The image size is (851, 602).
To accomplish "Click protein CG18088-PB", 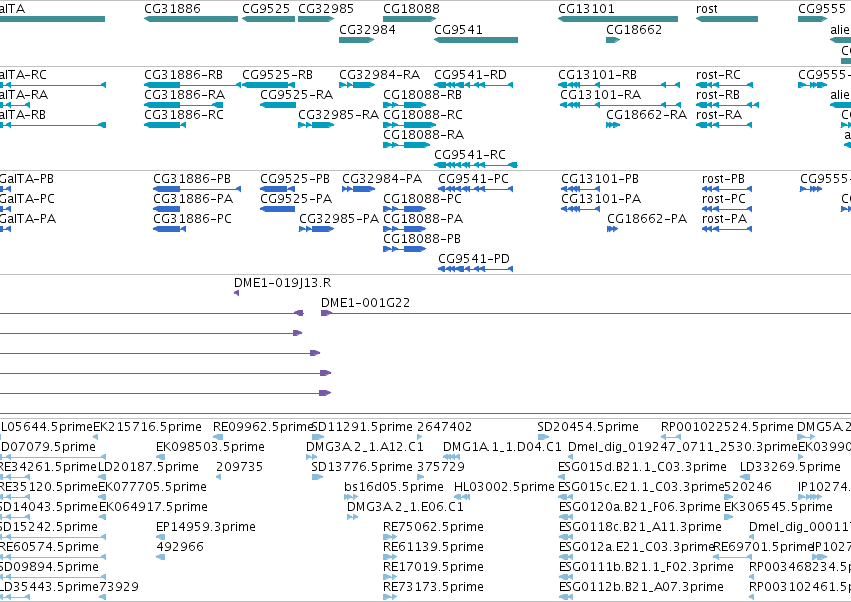I will tap(404, 249).
